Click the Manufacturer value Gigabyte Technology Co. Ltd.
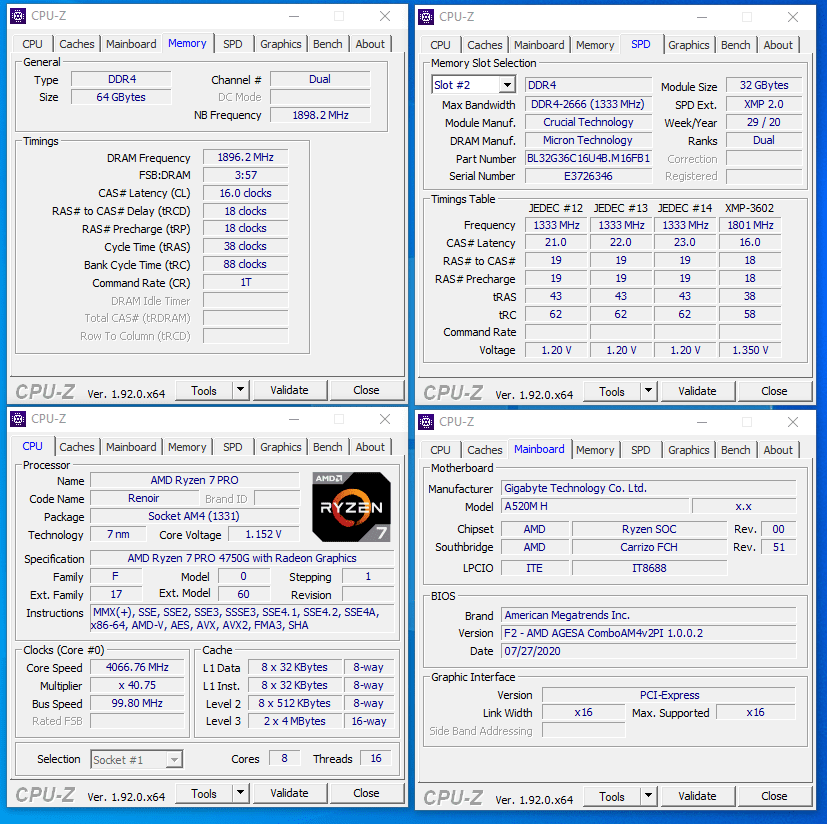The height and width of the screenshot is (824, 827). [x=649, y=488]
